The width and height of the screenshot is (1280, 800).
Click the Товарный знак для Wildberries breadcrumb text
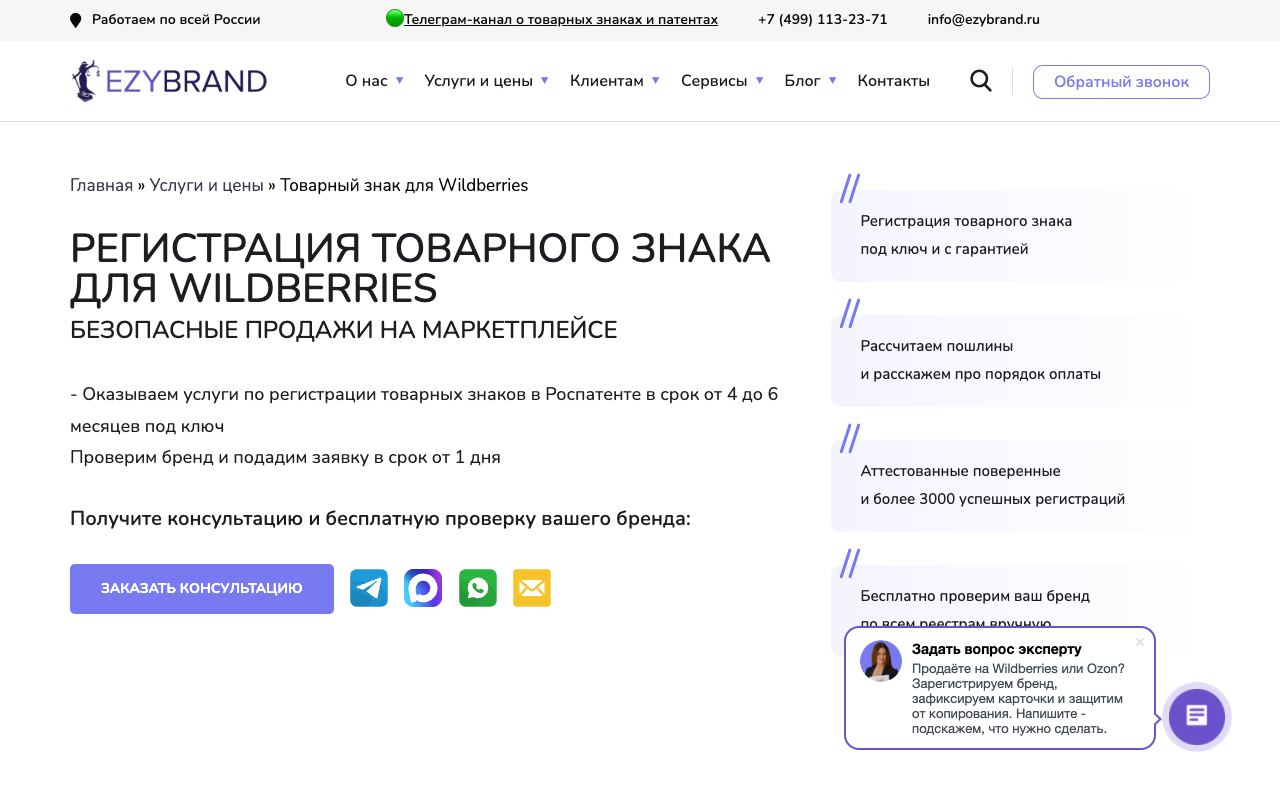404,185
